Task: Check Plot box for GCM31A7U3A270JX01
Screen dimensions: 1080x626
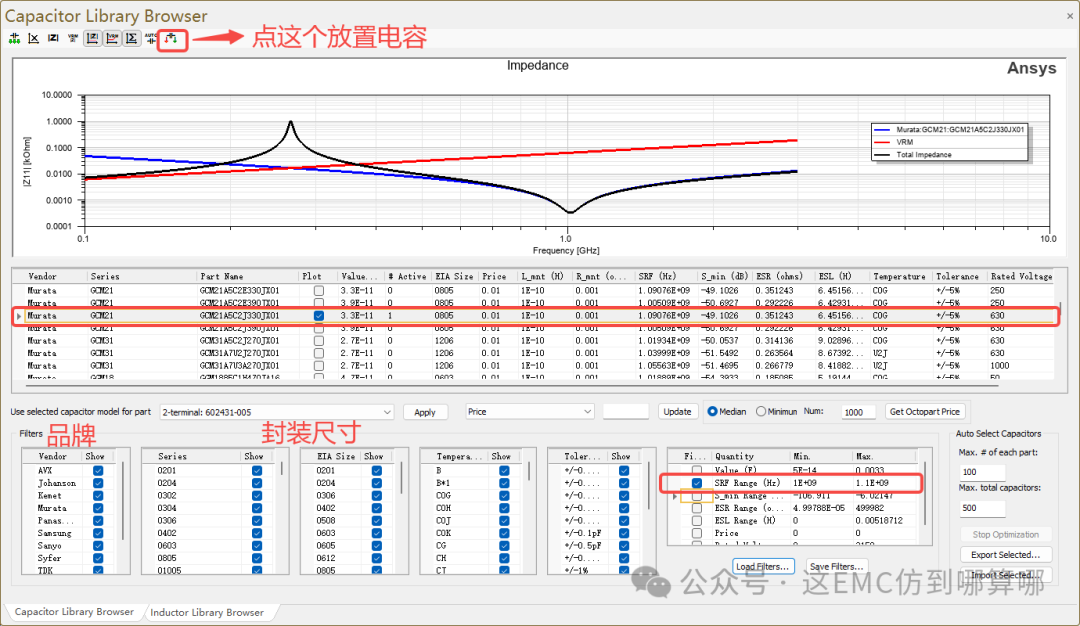Action: [318, 366]
